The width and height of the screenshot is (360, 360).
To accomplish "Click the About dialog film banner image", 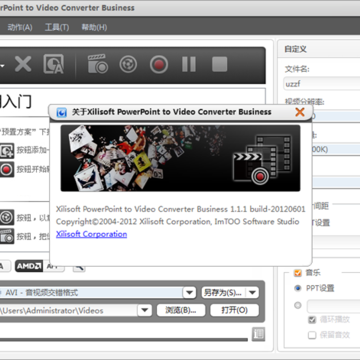I will click(180, 158).
